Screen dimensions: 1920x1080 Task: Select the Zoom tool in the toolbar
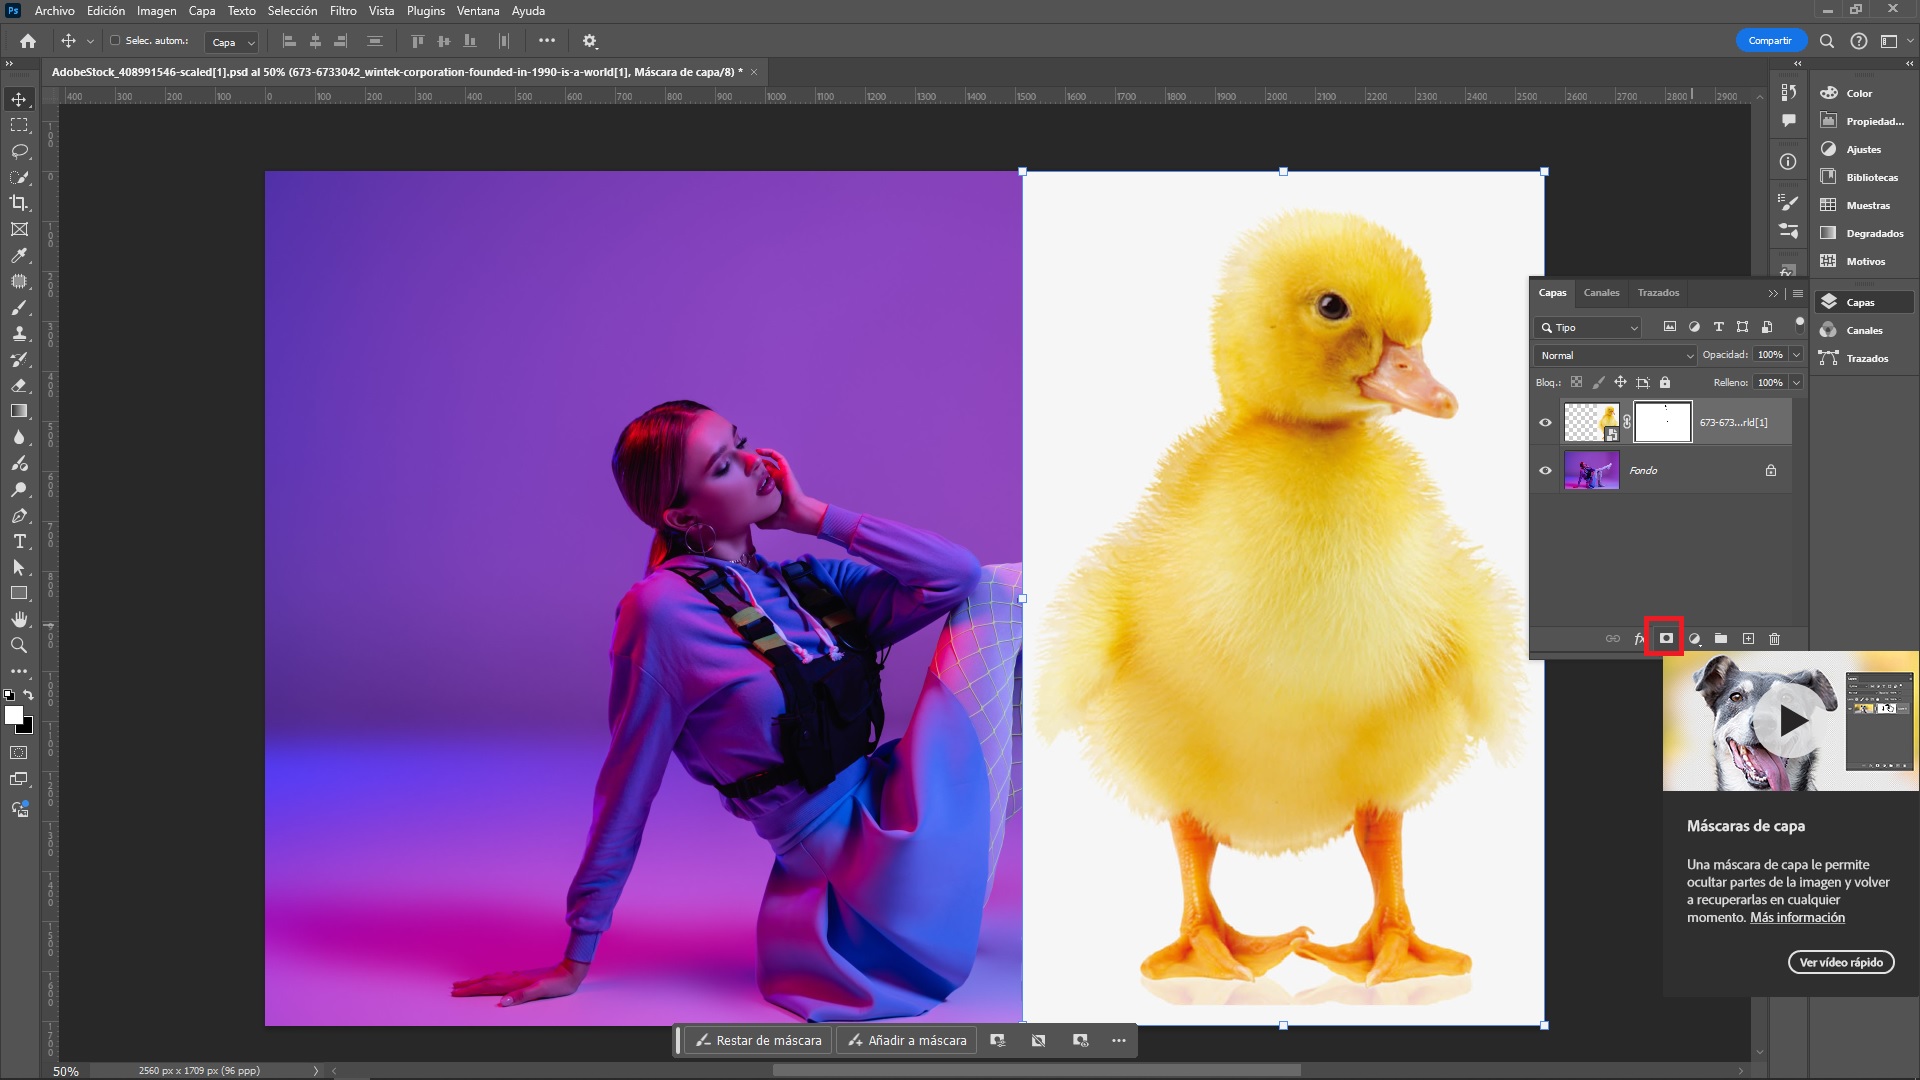(19, 645)
